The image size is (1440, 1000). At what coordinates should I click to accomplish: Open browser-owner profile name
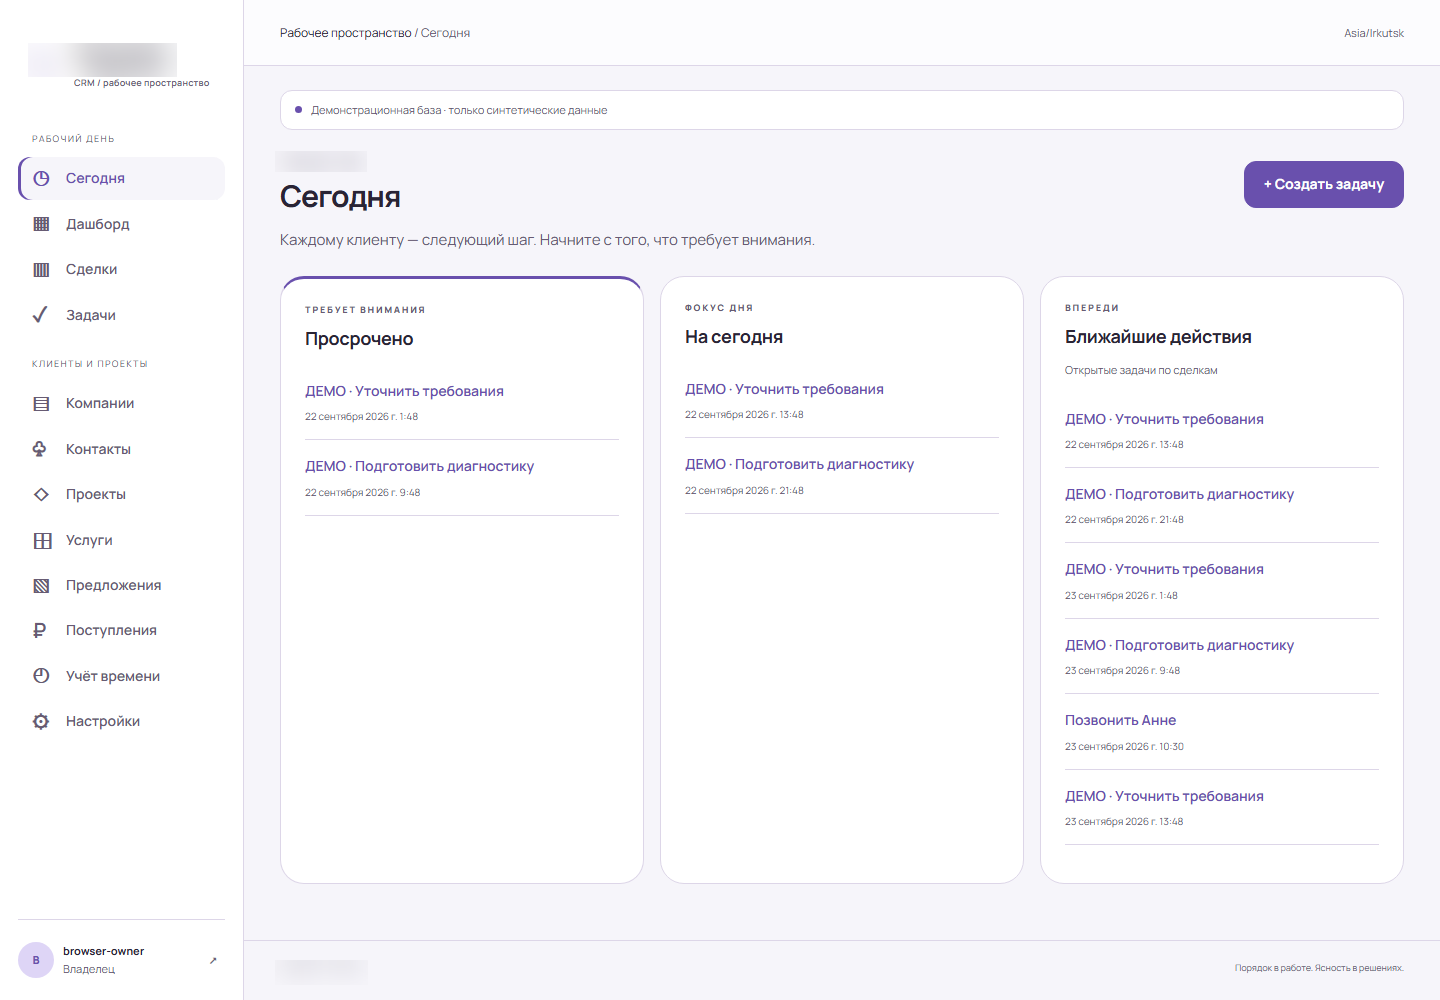103,951
